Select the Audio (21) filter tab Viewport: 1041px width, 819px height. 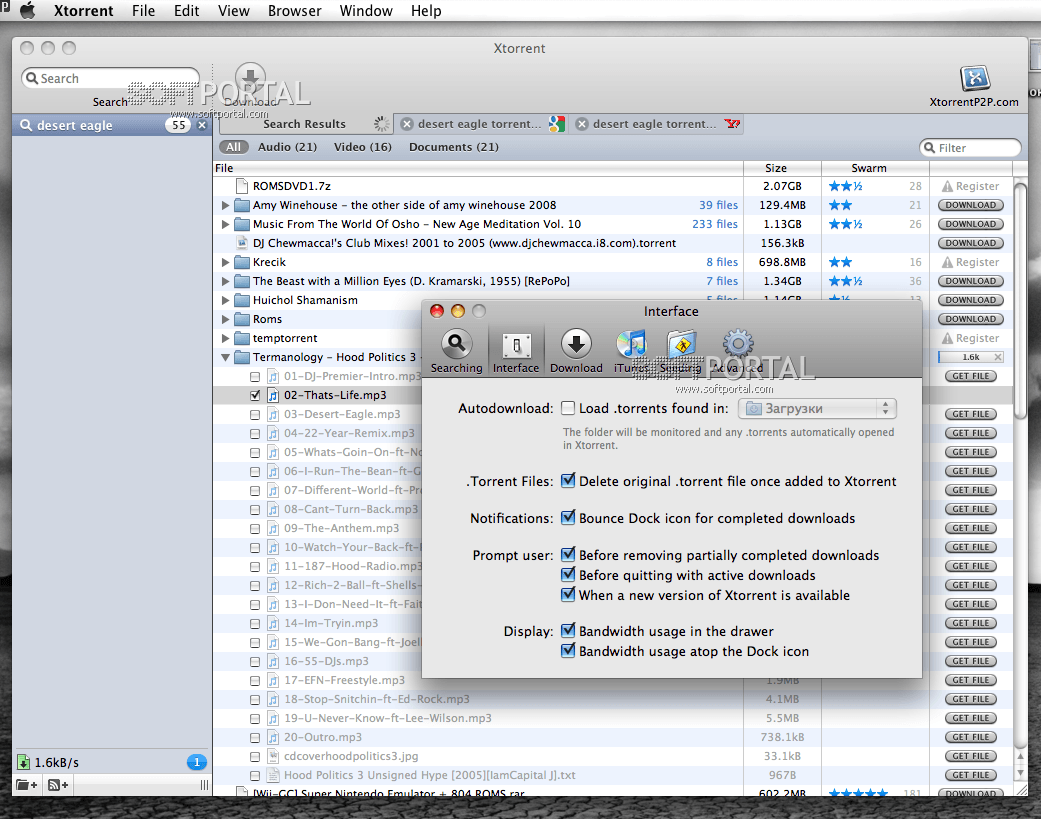click(x=287, y=147)
